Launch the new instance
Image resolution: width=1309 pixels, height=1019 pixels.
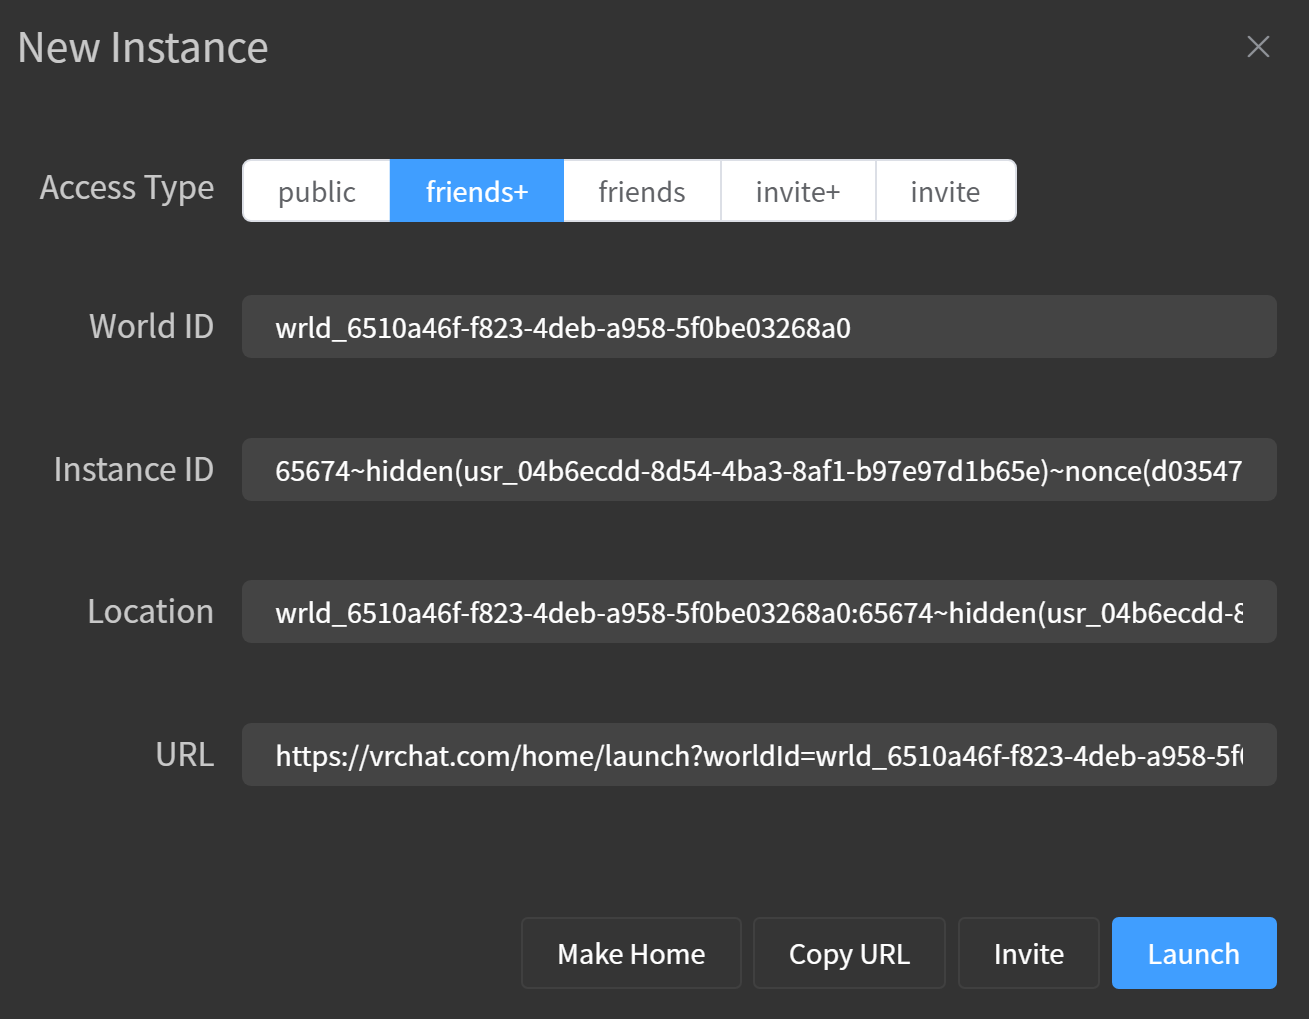(1194, 953)
